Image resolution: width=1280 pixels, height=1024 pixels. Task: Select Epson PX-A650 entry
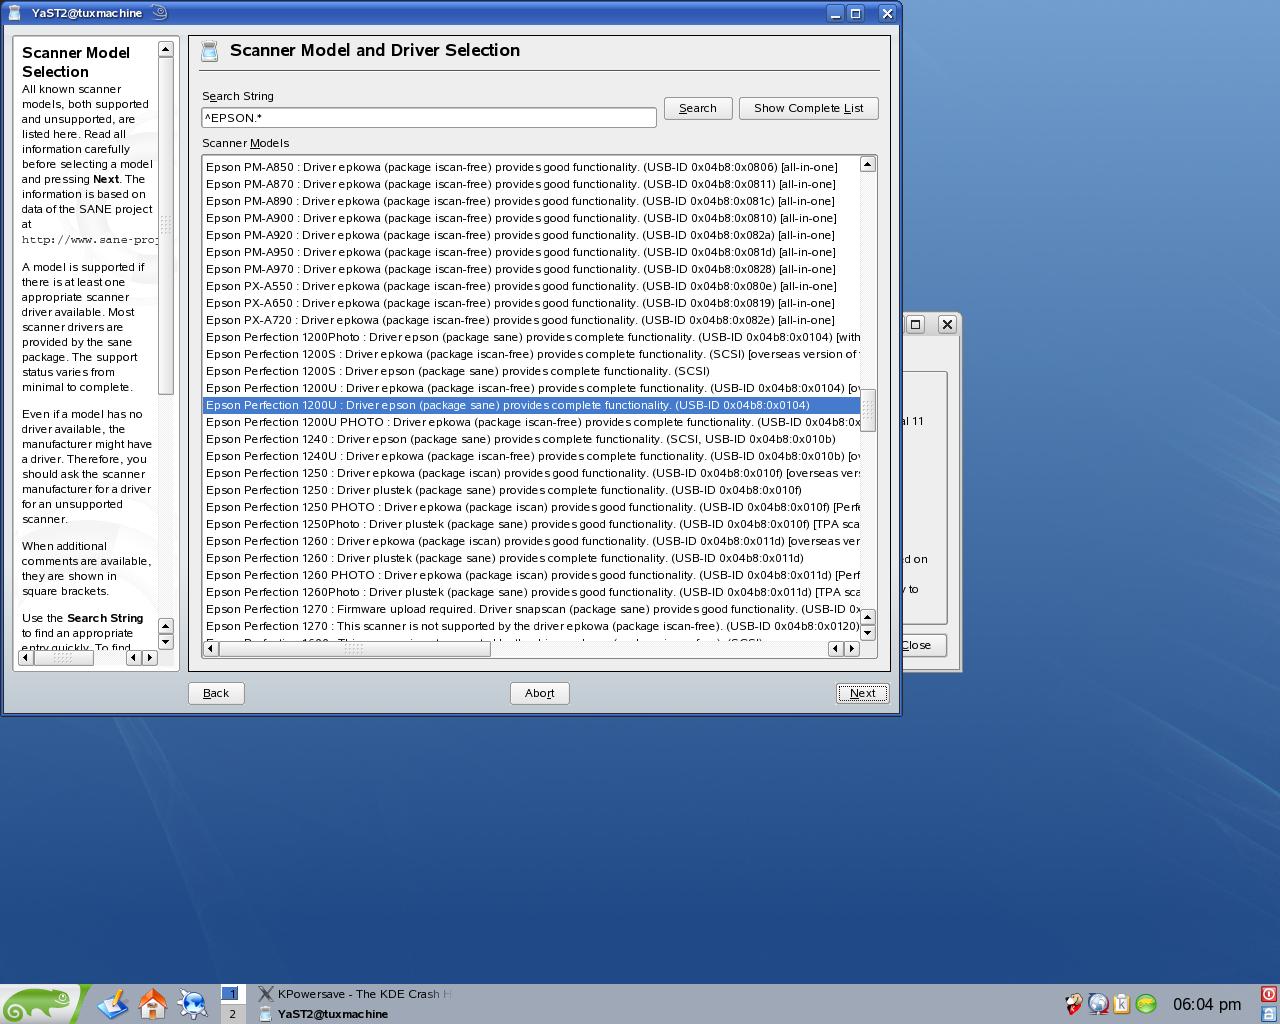(531, 303)
